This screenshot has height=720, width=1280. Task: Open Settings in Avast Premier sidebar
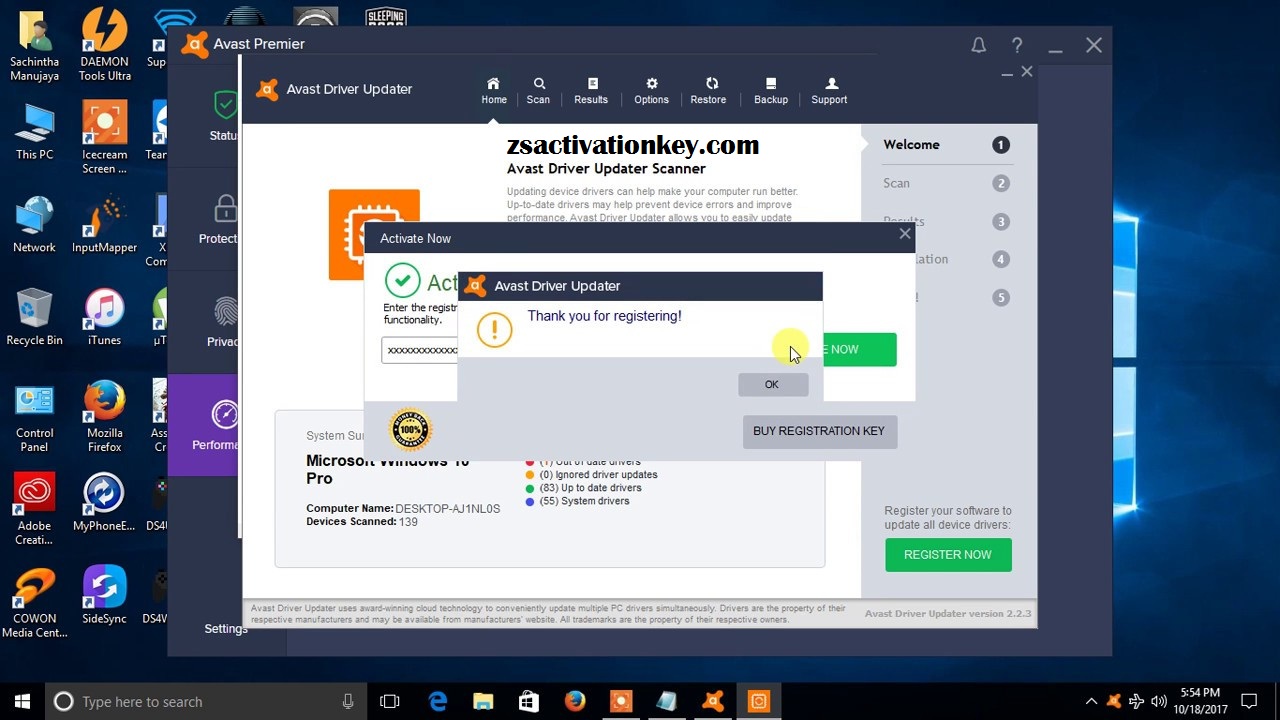[x=226, y=629]
